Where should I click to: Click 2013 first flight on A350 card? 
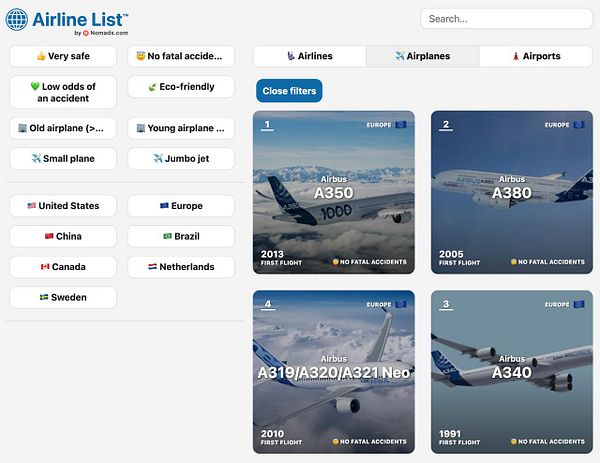tap(281, 258)
